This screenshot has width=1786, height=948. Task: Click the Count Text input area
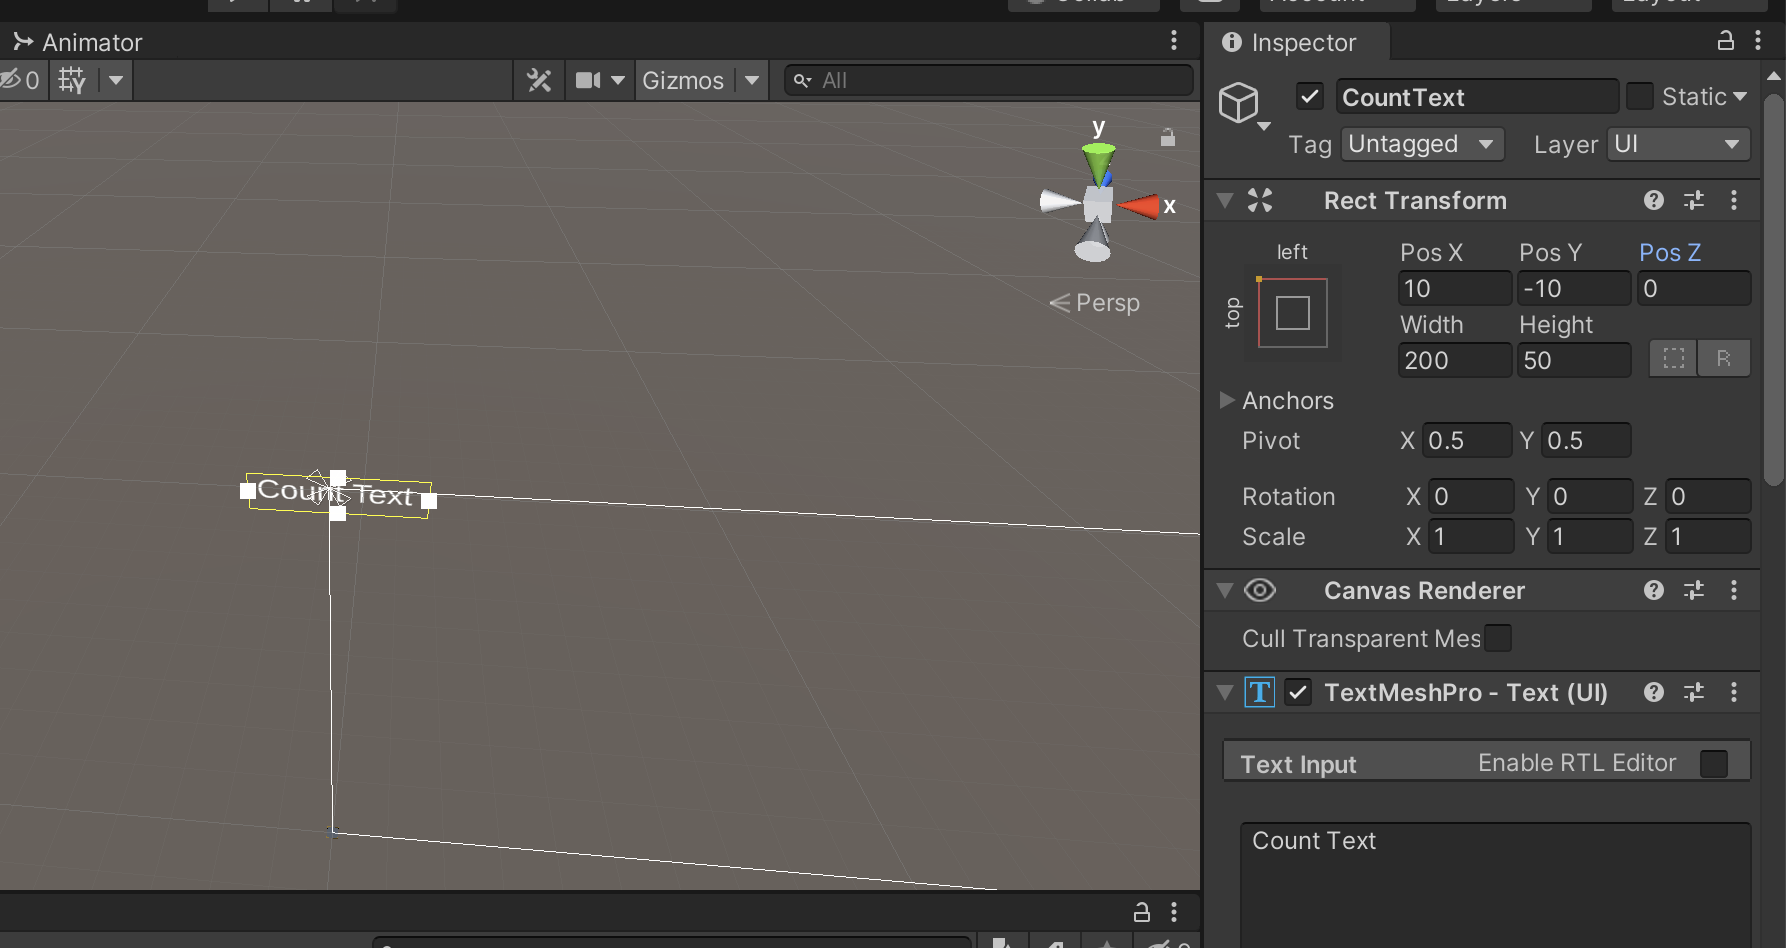(x=1496, y=884)
